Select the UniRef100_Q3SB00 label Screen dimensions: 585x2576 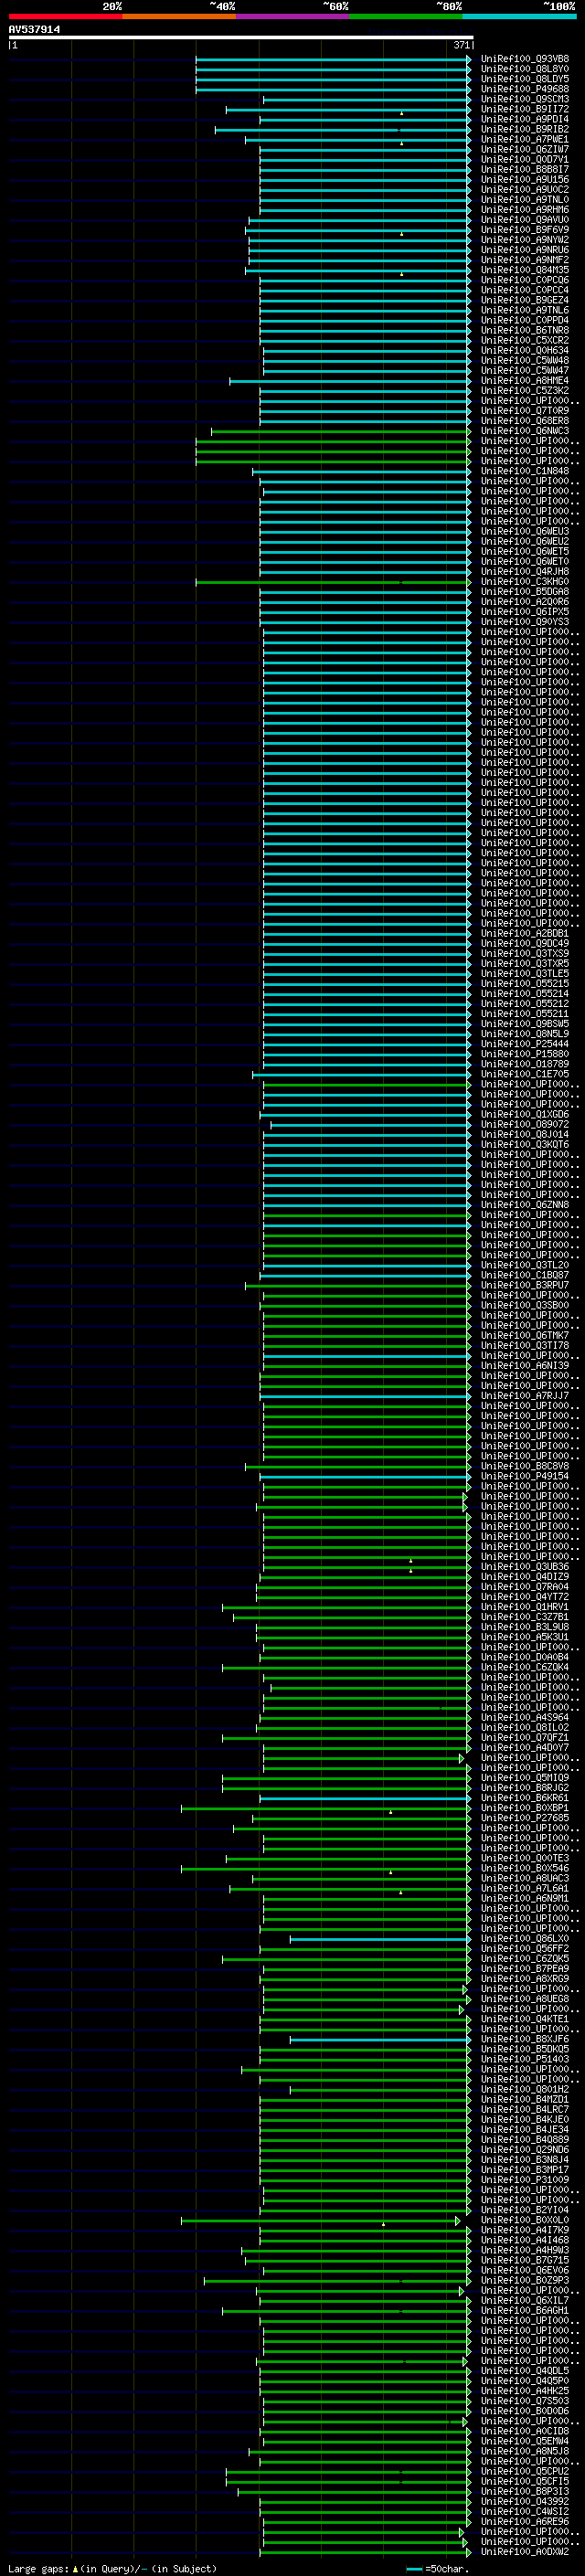[x=524, y=1305]
